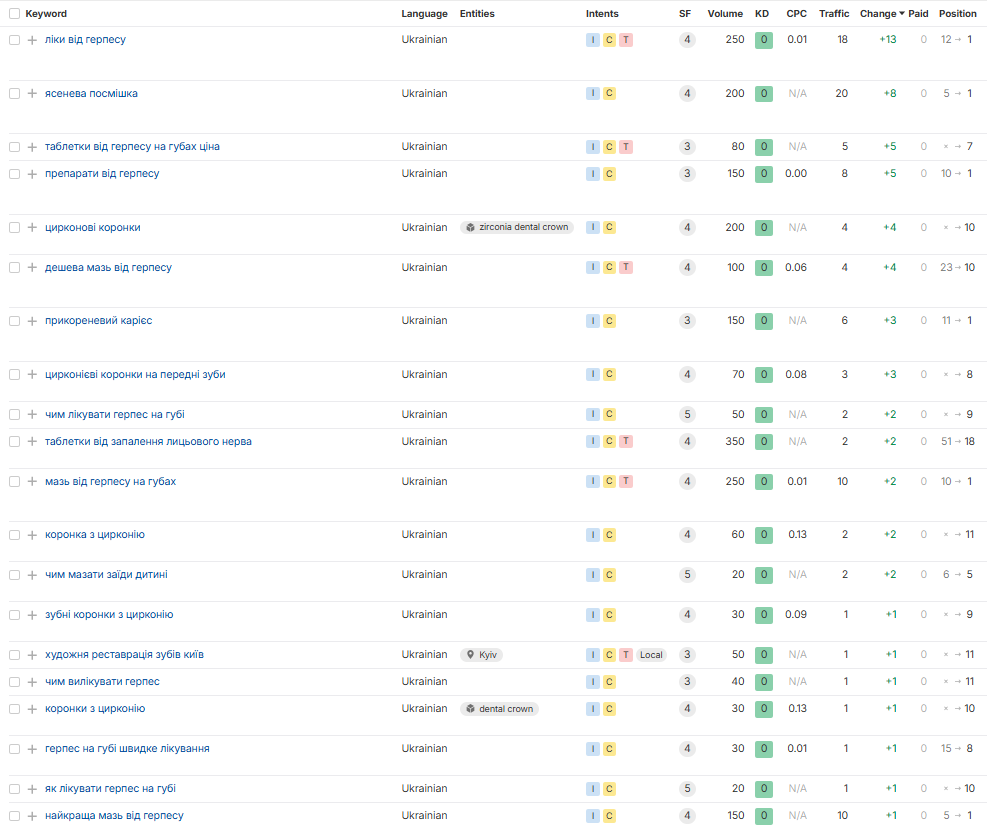Sort by the Volume column header

click(725, 14)
